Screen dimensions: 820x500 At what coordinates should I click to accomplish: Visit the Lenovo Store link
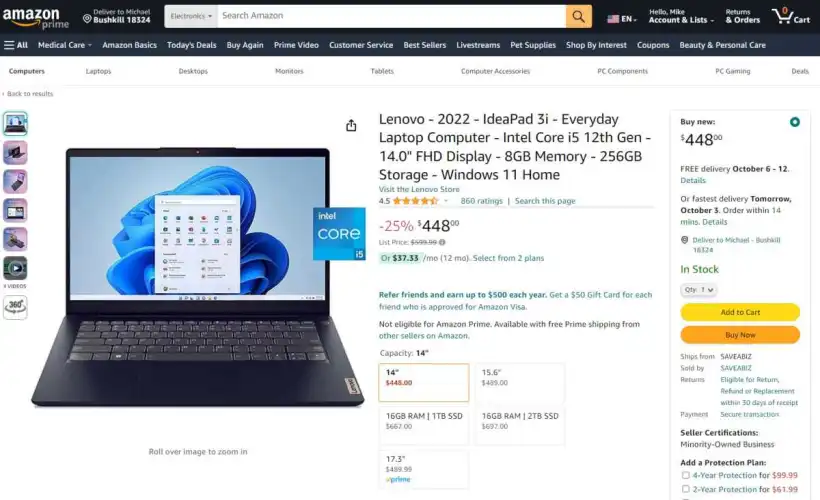pyautogui.click(x=419, y=189)
